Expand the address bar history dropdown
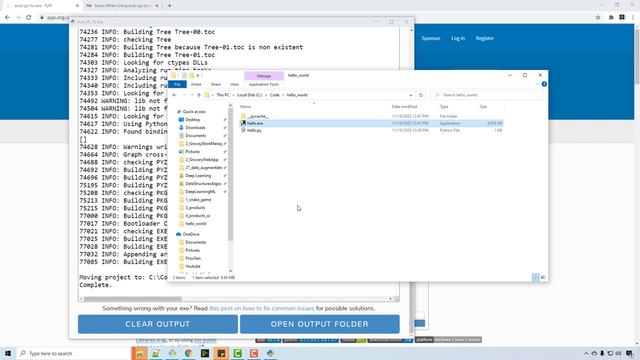The height and width of the screenshot is (360, 640). pyautogui.click(x=411, y=95)
